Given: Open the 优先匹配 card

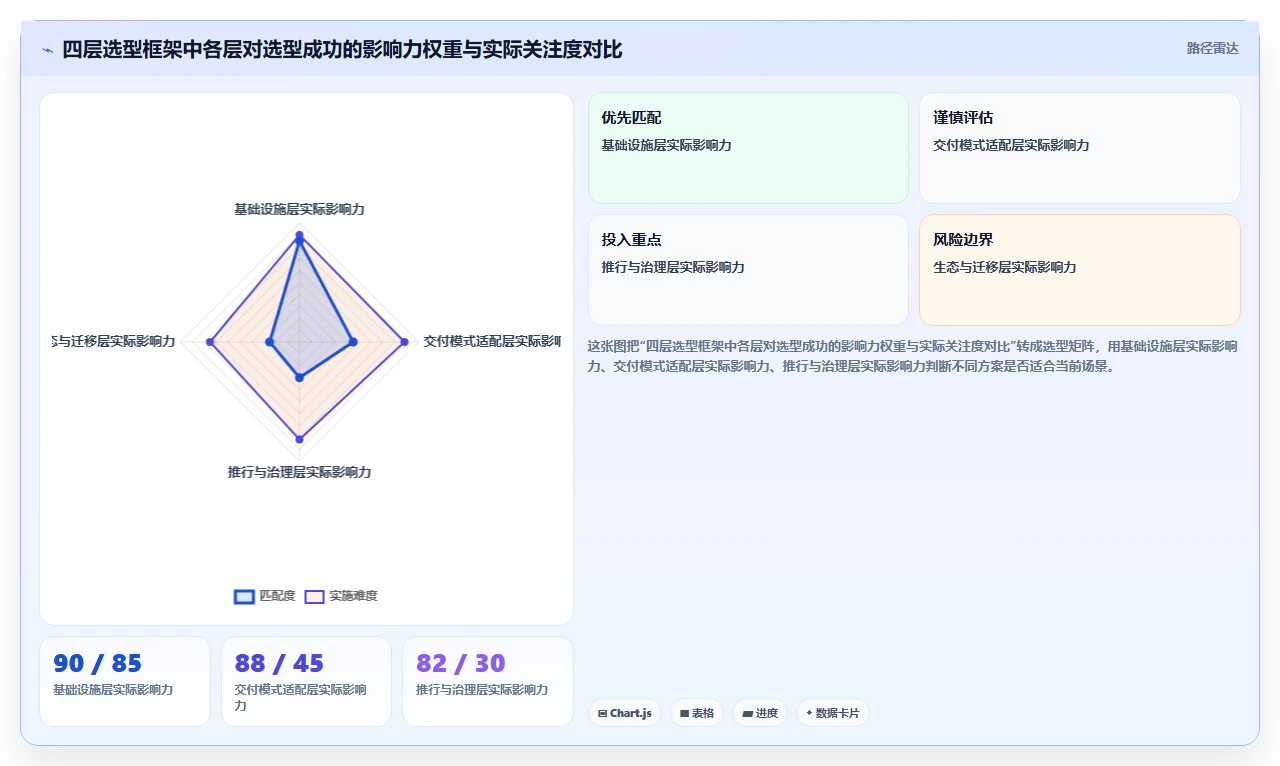Looking at the screenshot, I should [x=748, y=148].
